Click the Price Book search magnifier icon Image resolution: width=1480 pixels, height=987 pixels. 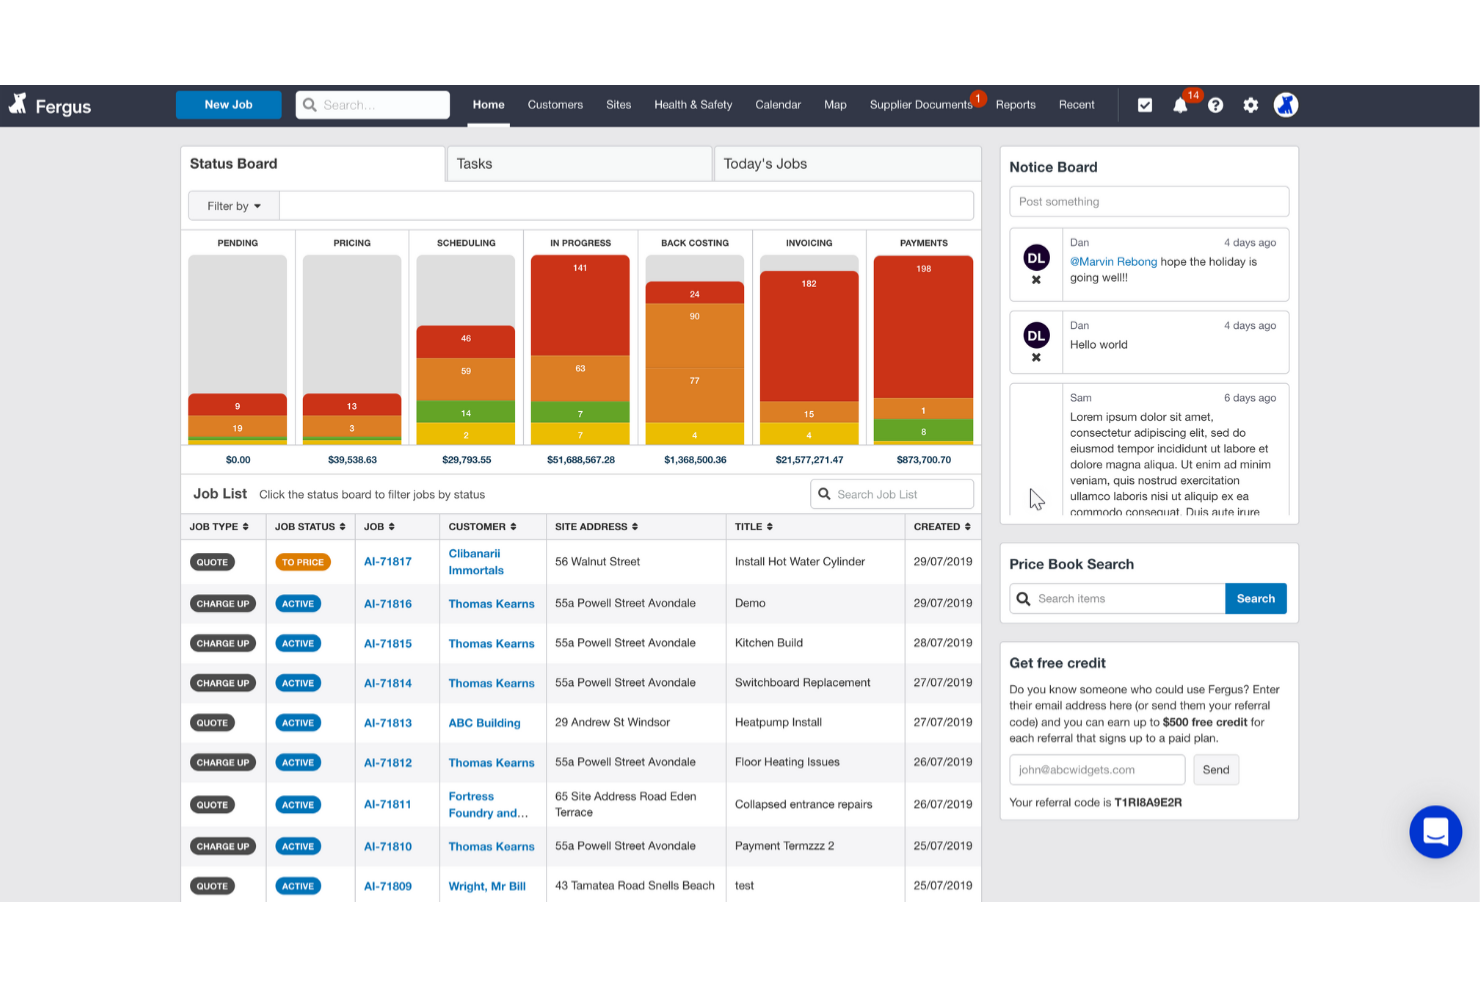pos(1024,598)
